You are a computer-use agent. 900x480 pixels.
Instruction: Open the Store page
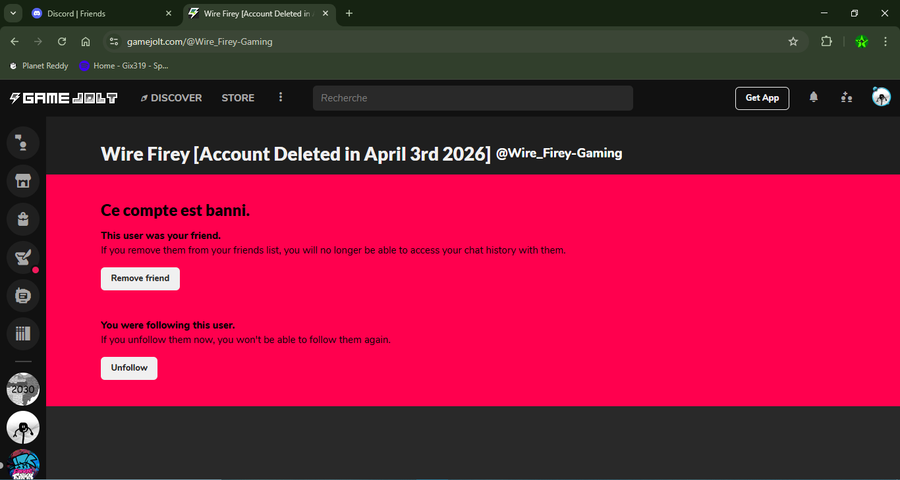[238, 98]
